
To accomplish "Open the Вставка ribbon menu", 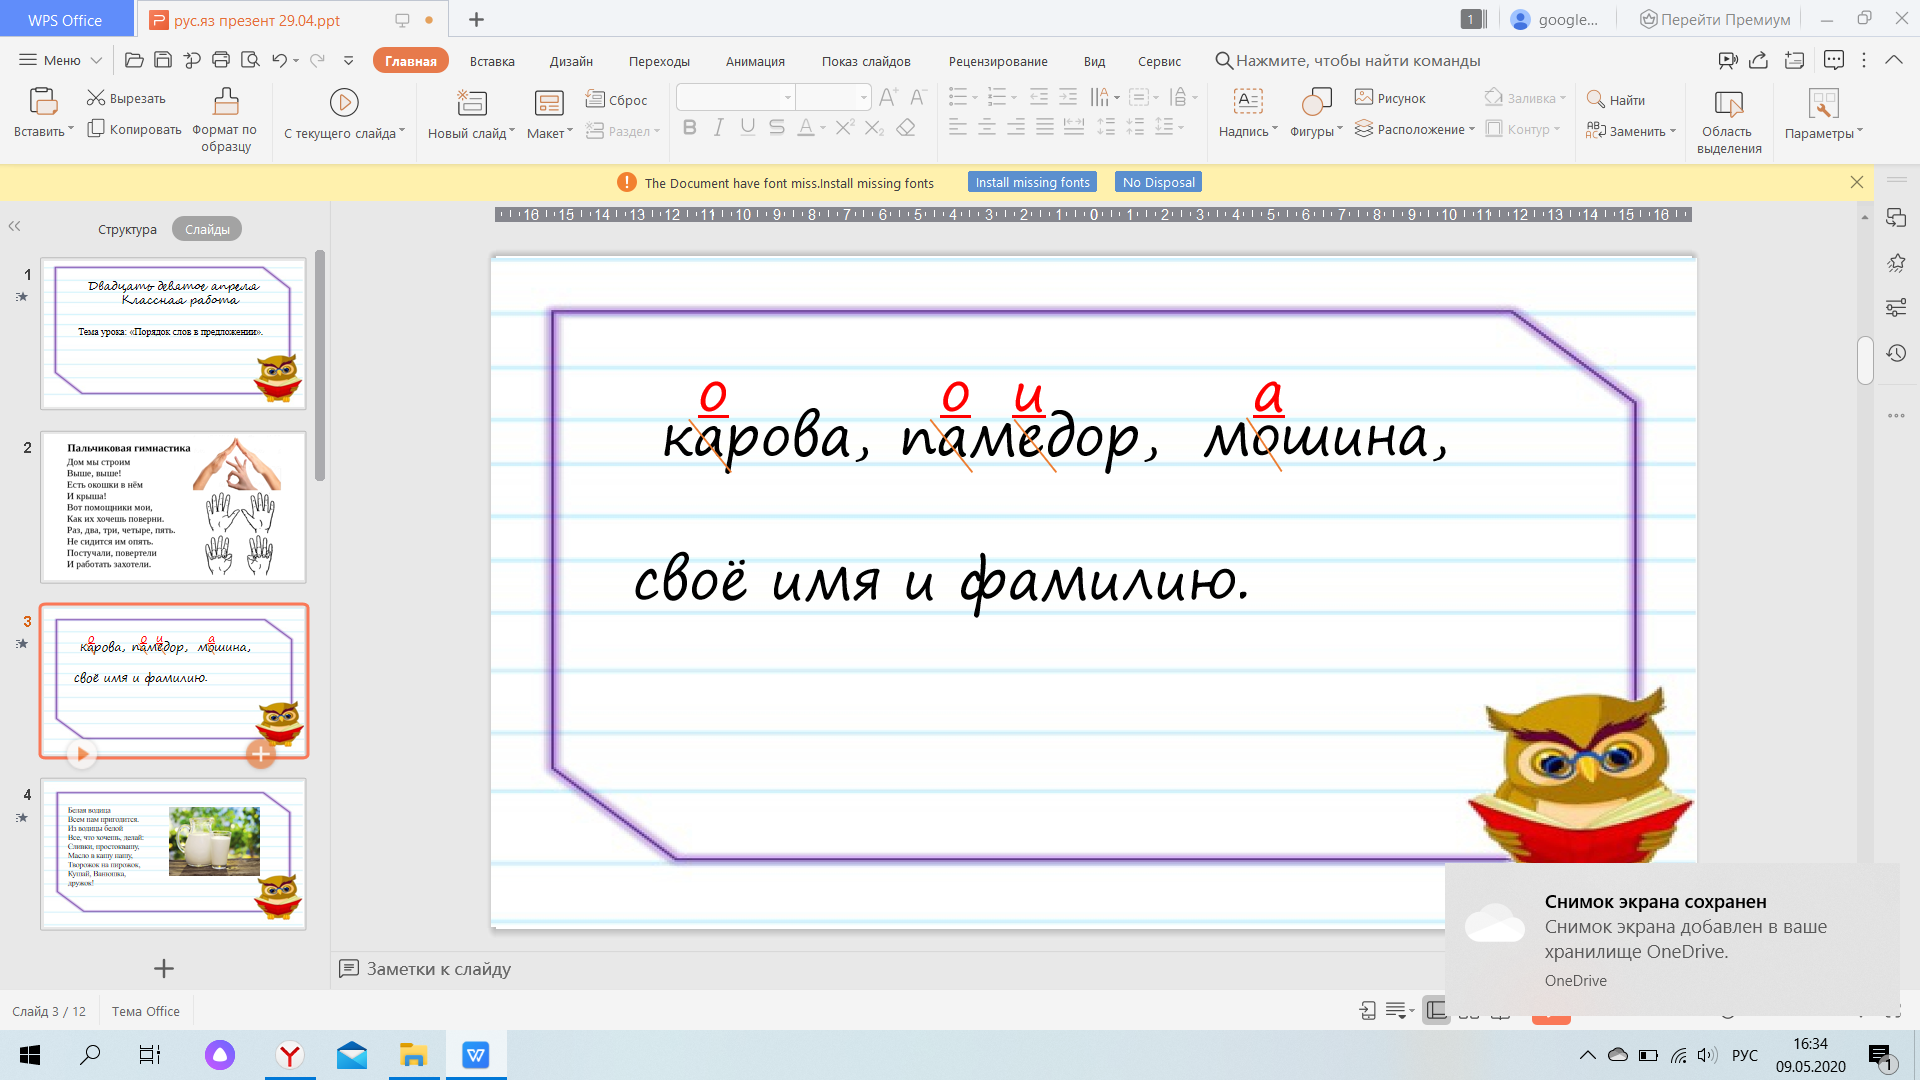I will (x=493, y=61).
